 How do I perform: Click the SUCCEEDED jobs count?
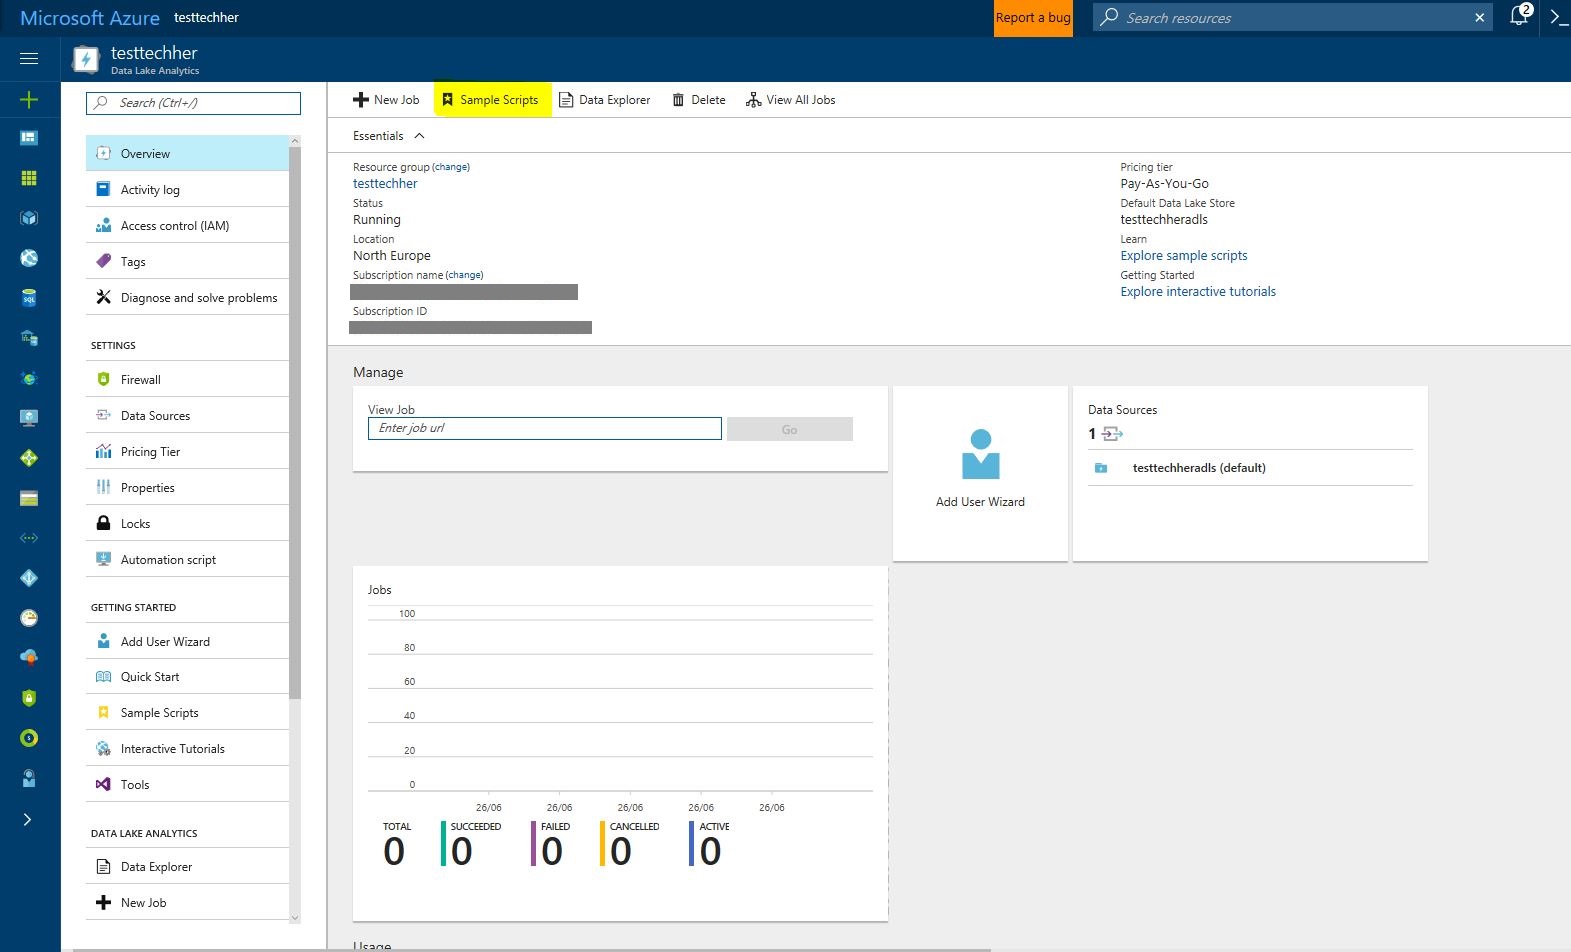tap(472, 844)
